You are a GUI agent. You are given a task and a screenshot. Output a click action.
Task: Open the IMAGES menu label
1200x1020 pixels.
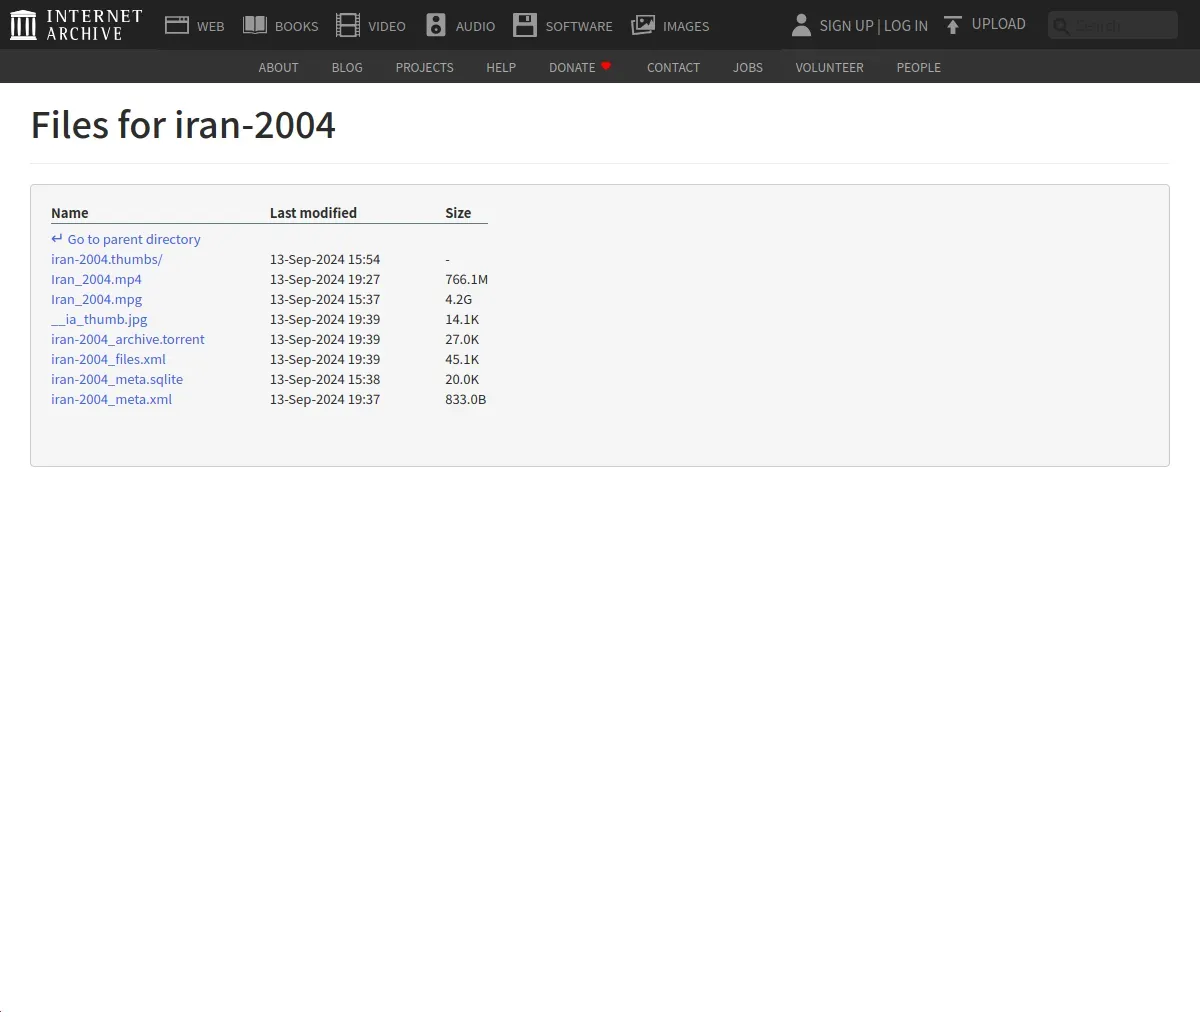pyautogui.click(x=686, y=27)
